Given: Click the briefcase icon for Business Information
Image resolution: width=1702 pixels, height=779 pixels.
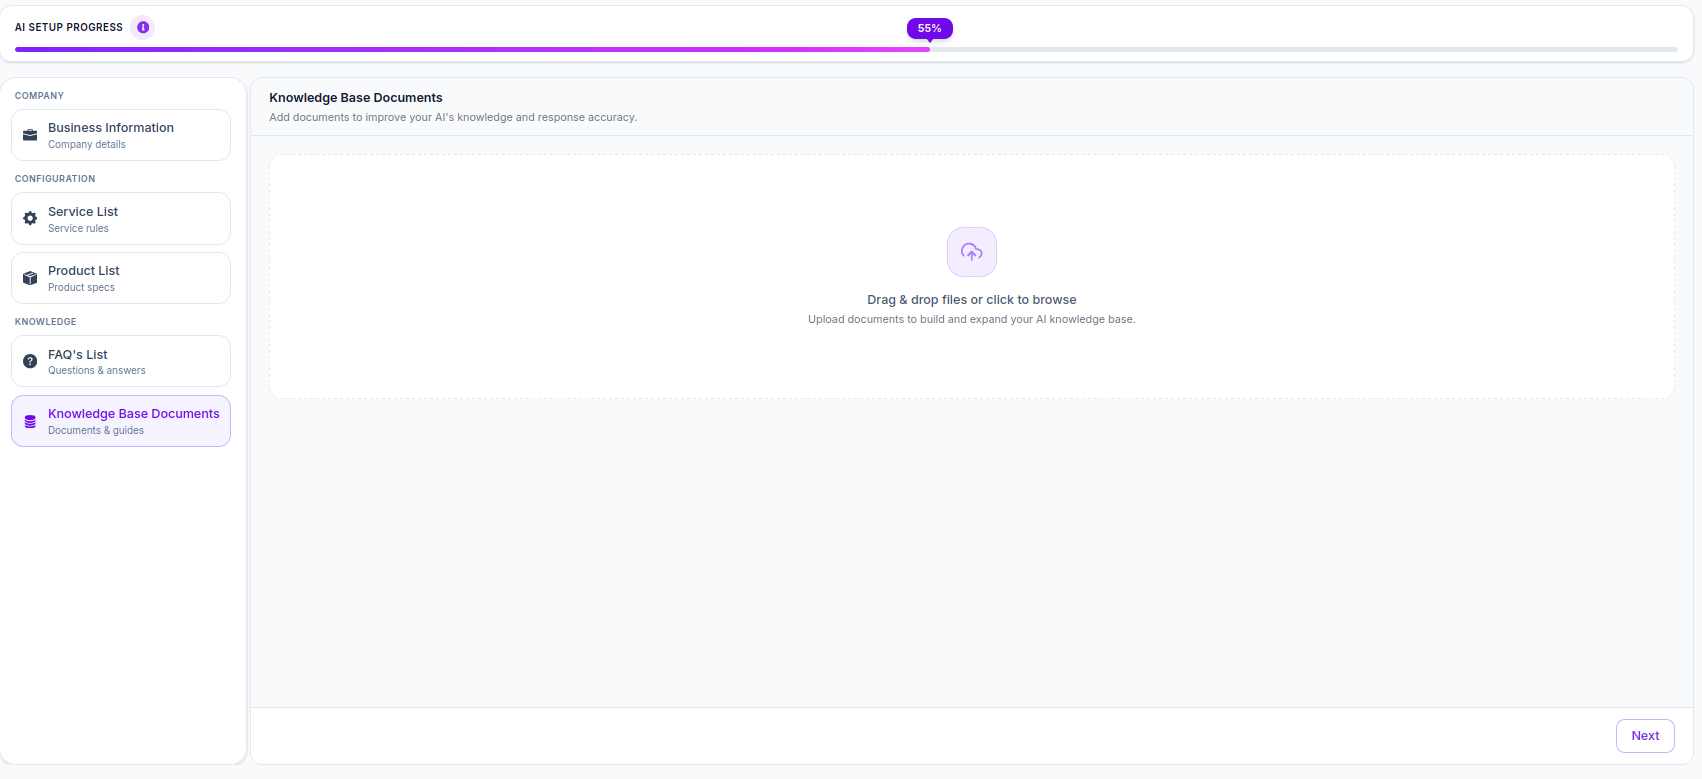Looking at the screenshot, I should pyautogui.click(x=30, y=135).
